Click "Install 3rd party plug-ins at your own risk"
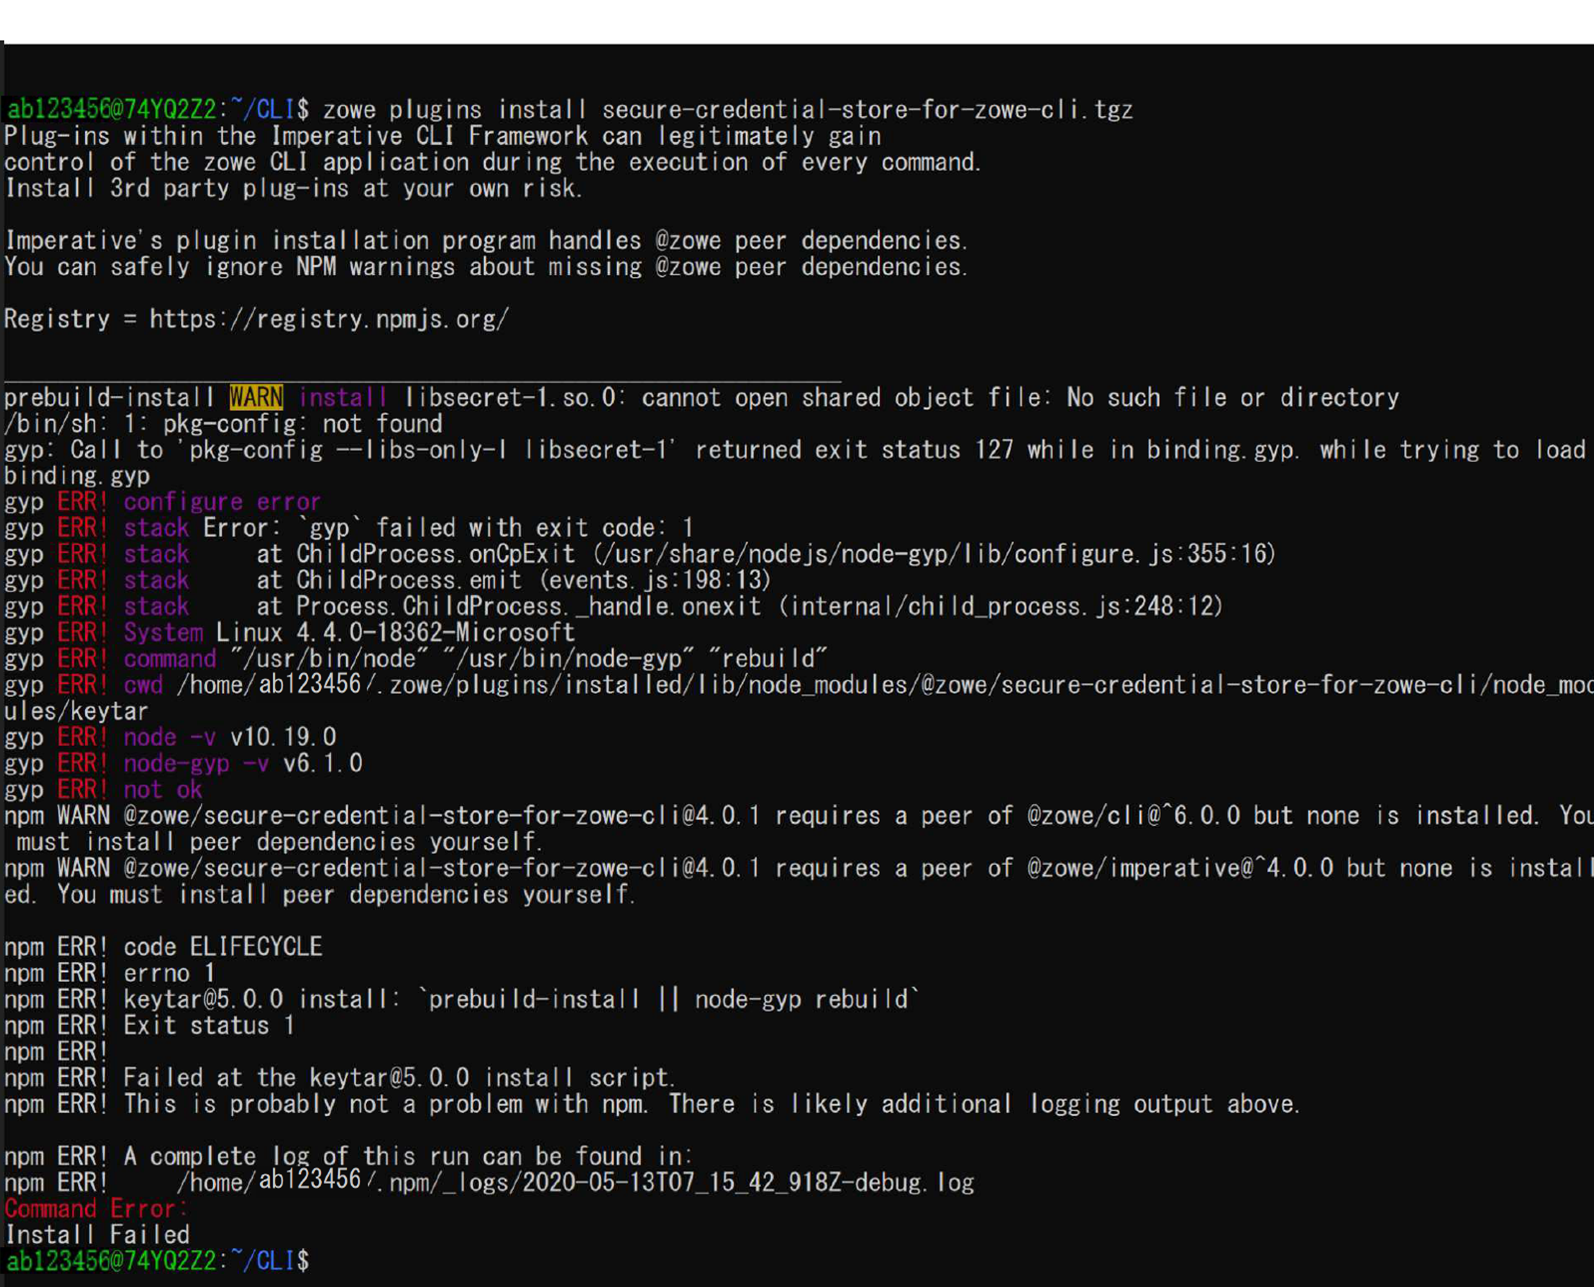This screenshot has width=1594, height=1287. pos(293,188)
